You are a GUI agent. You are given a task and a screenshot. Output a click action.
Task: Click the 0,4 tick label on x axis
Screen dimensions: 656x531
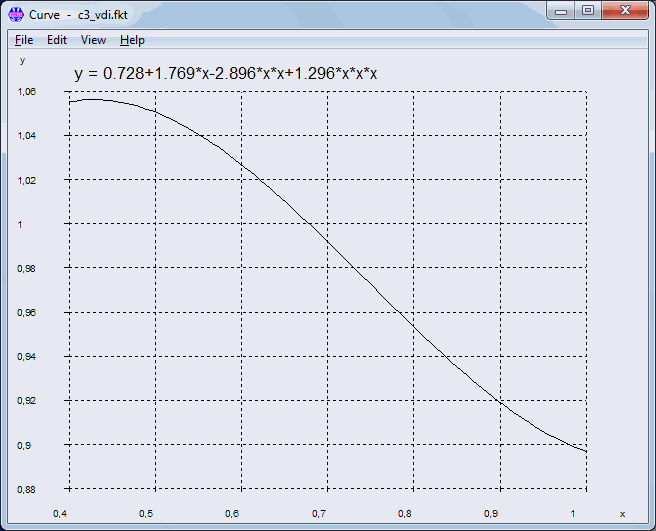pos(60,514)
